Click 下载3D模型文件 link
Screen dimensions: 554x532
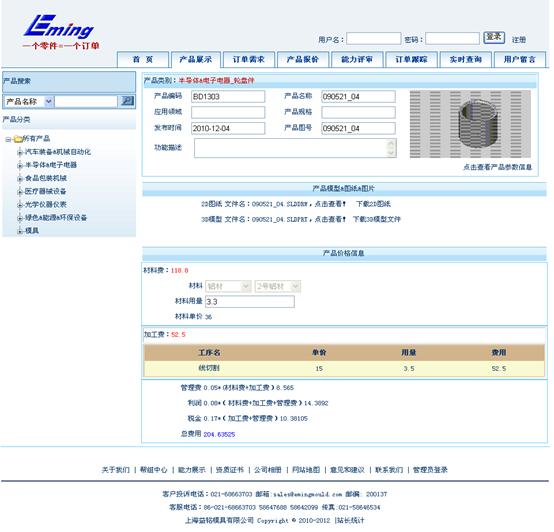[377, 219]
